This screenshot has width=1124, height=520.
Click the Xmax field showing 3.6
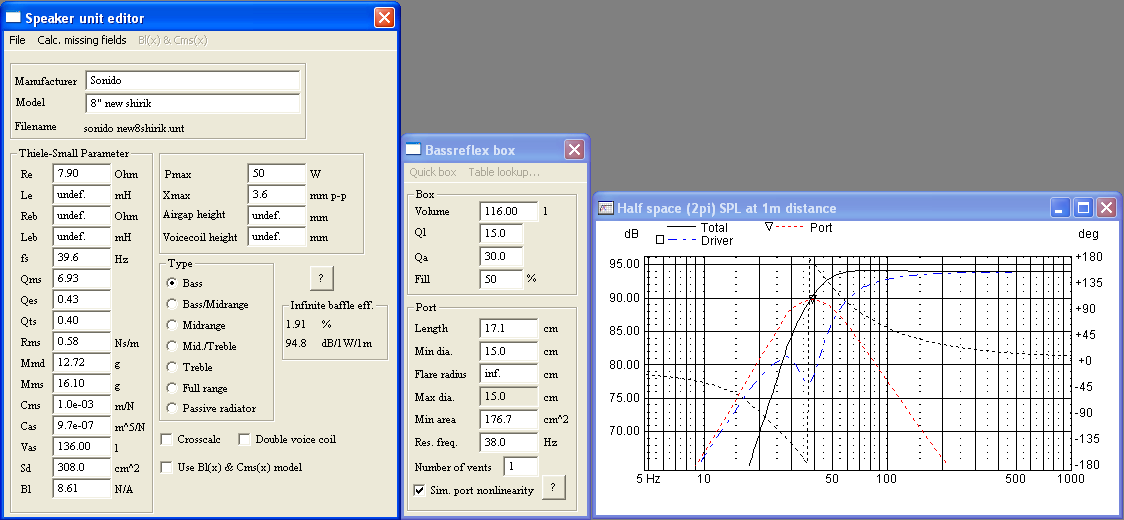(277, 194)
